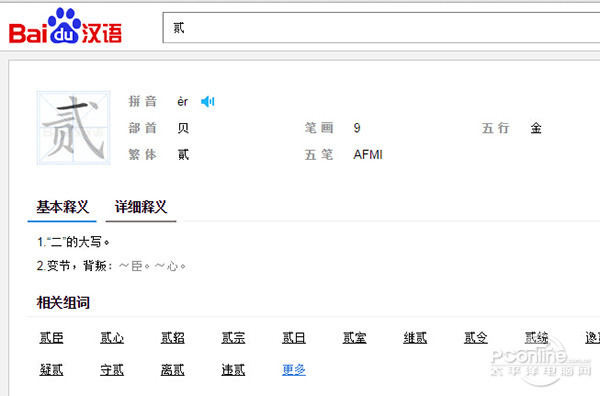The height and width of the screenshot is (396, 600).
Task: Open the related word 疑贰
Action: tap(51, 370)
